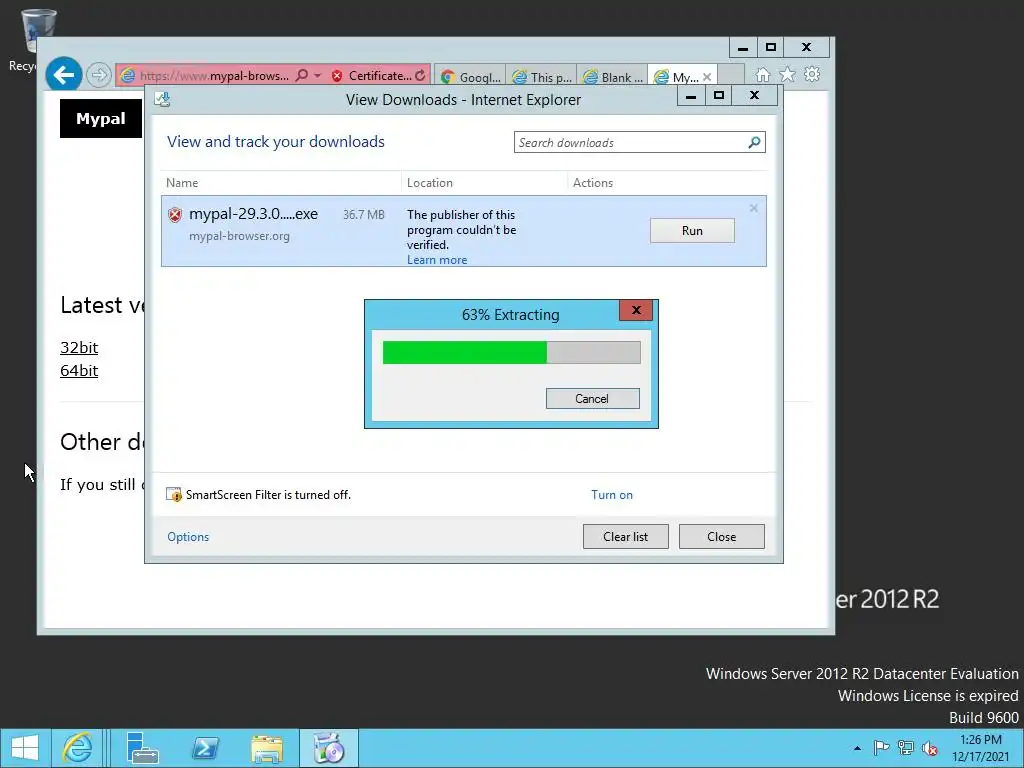Open the Windows Start button

25,748
